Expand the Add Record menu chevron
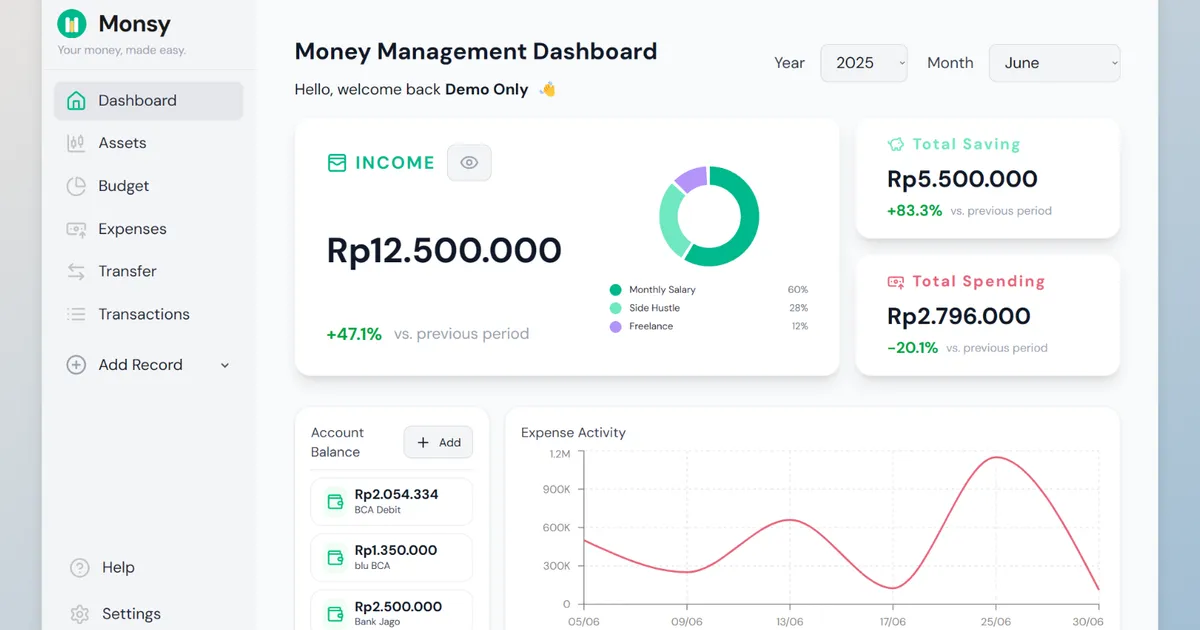Viewport: 1200px width, 630px height. tap(225, 365)
